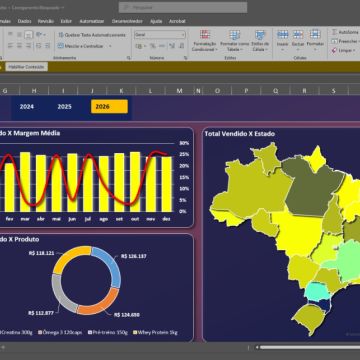This screenshot has width=360, height=360.
Task: Click the Align Right icon
Action: click(x=29, y=45)
